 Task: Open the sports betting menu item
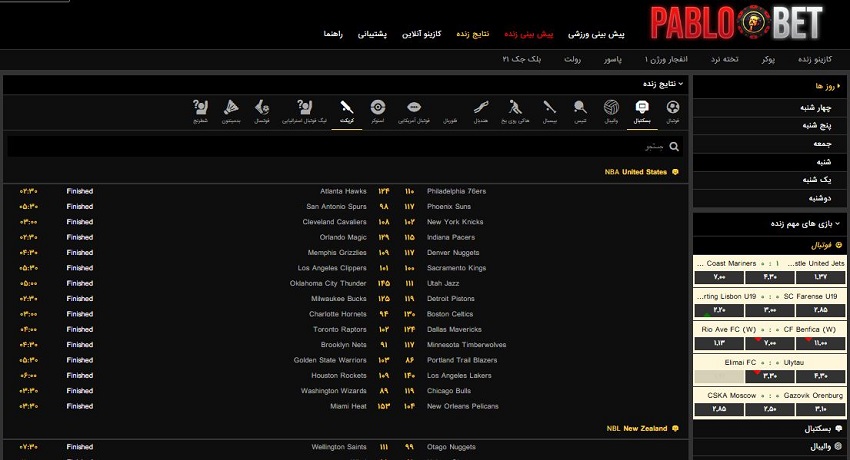[x=596, y=34]
